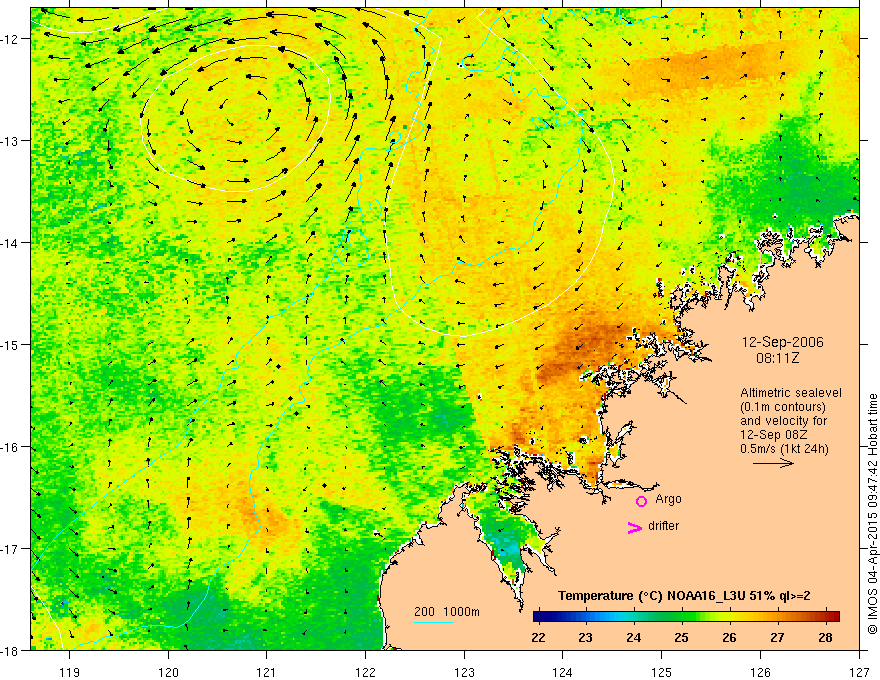Screen dimensions: 880x680
Task: Click longitude axis label '126'
Action: (x=760, y=672)
